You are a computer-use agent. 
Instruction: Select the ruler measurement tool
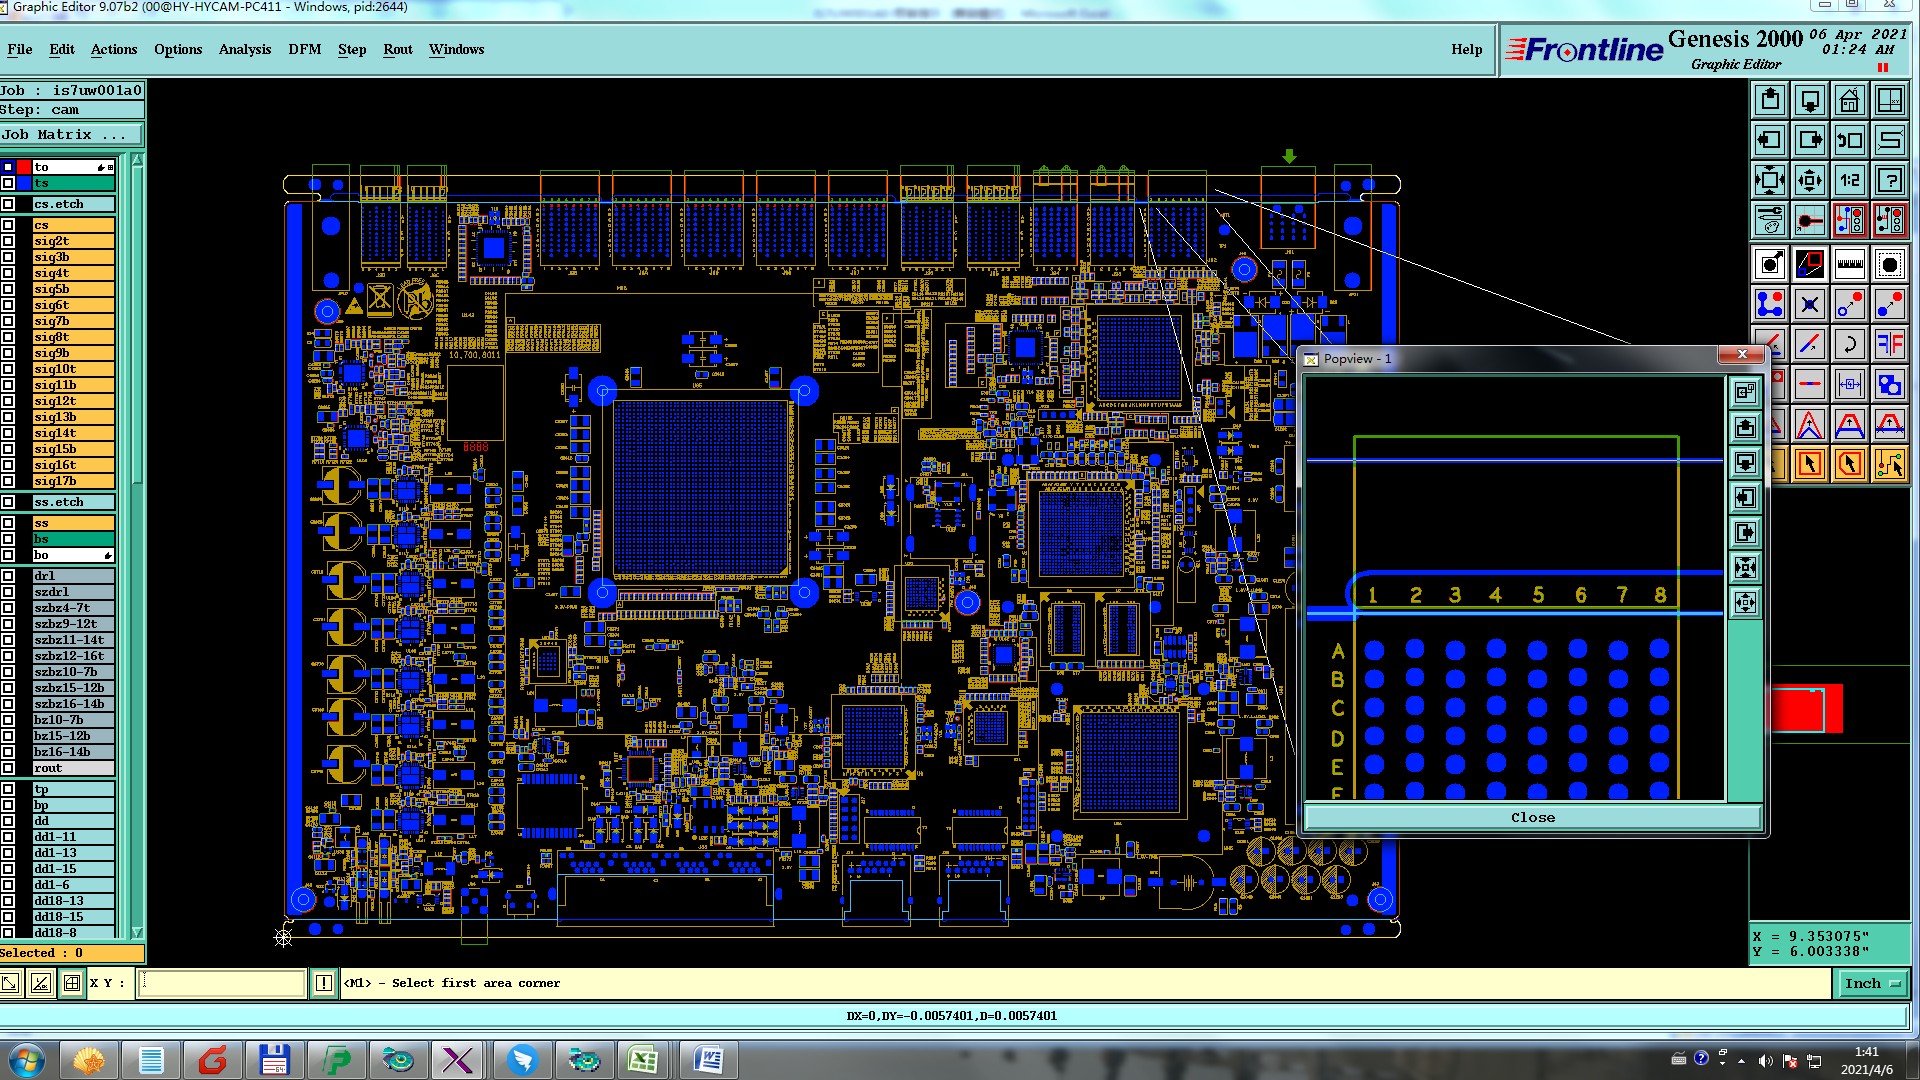coord(1849,264)
